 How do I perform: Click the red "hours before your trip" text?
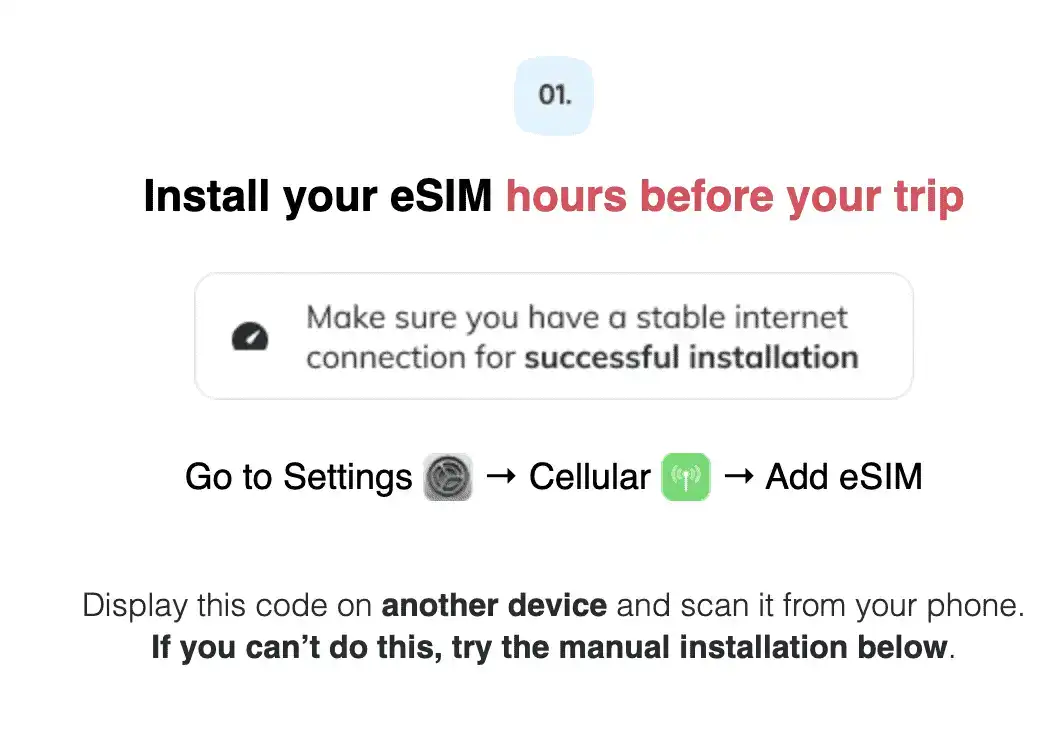pyautogui.click(x=734, y=196)
